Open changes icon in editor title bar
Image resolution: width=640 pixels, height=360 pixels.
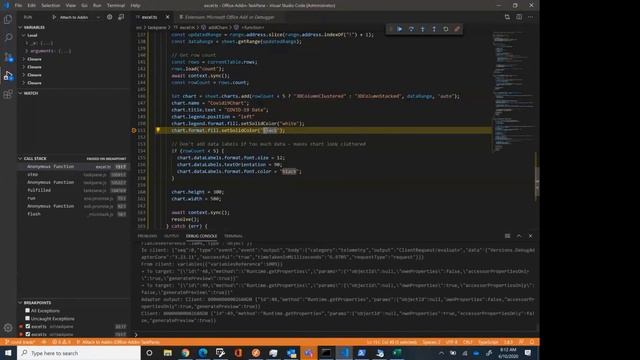[507, 17]
